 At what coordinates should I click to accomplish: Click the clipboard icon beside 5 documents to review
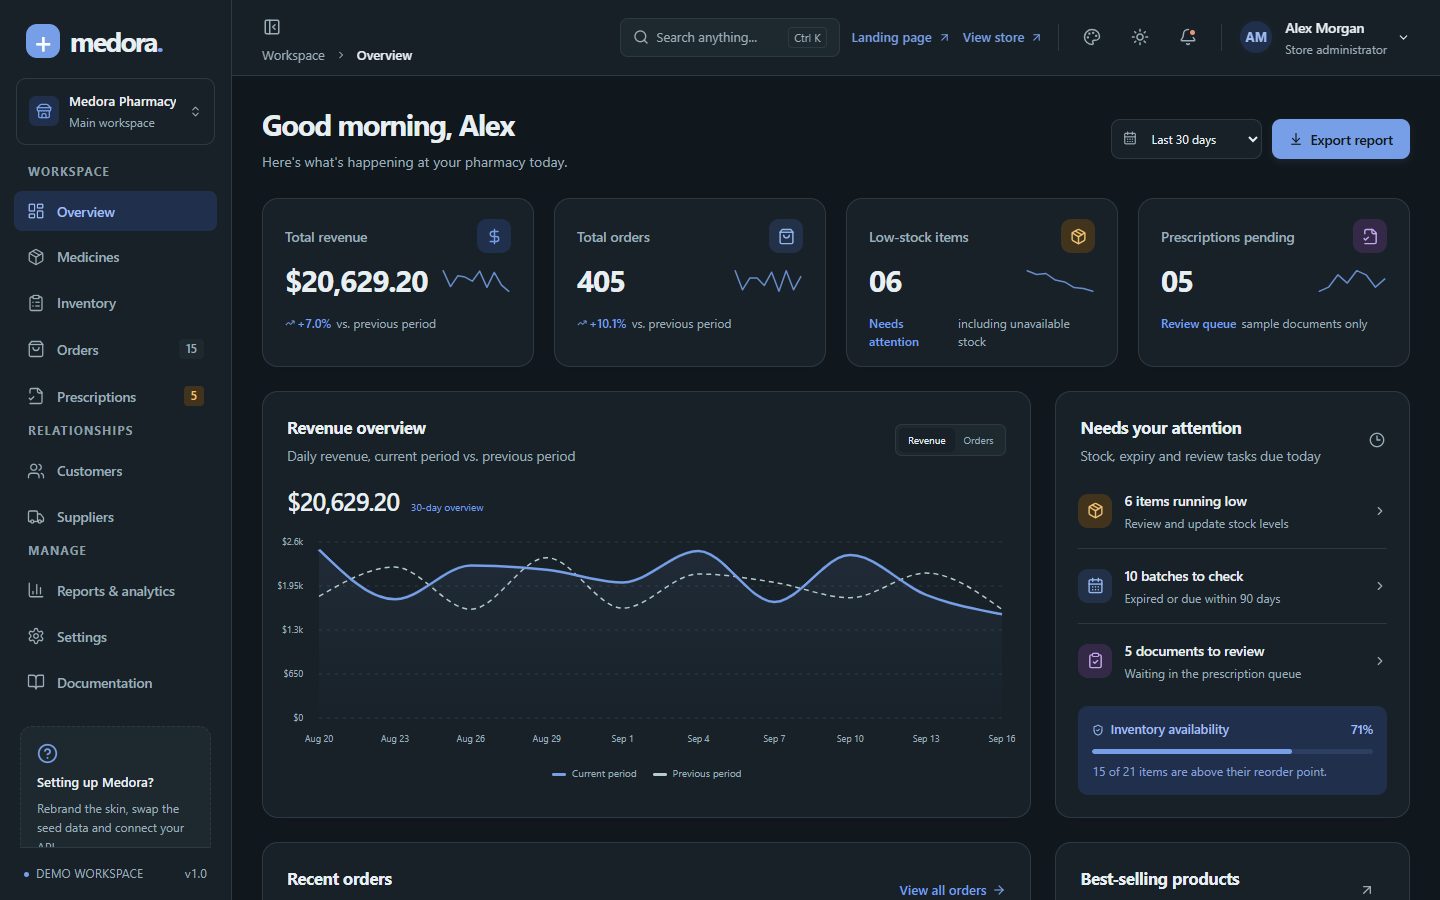tap(1095, 661)
